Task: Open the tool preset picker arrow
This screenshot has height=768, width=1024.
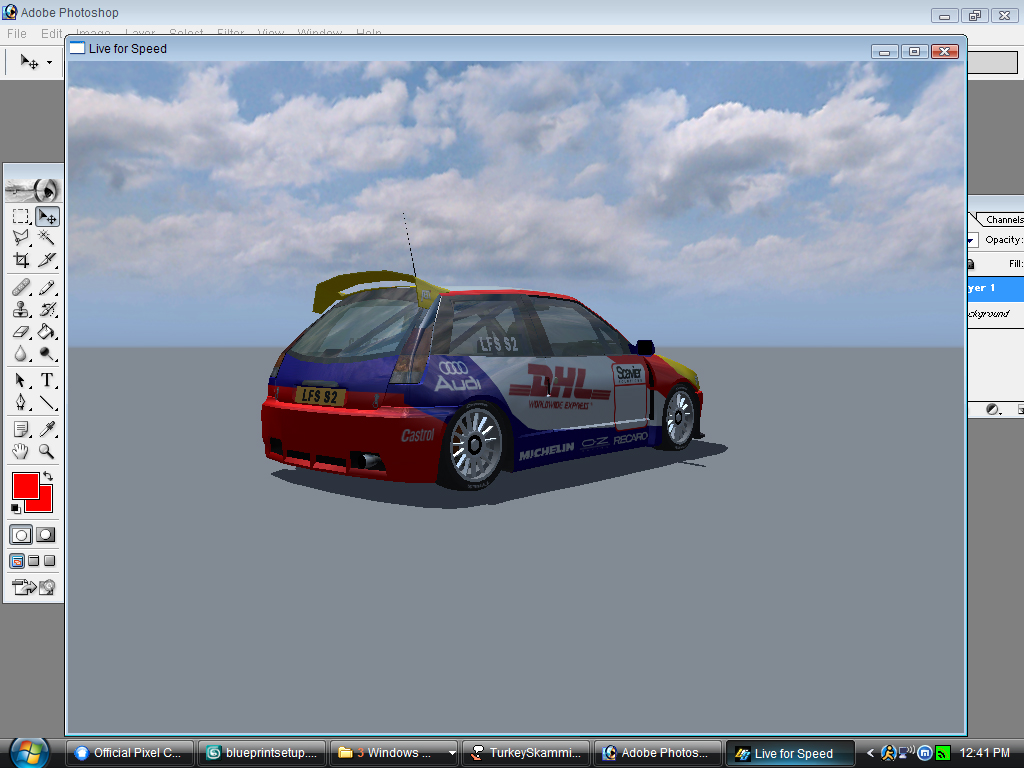Action: click(49, 62)
